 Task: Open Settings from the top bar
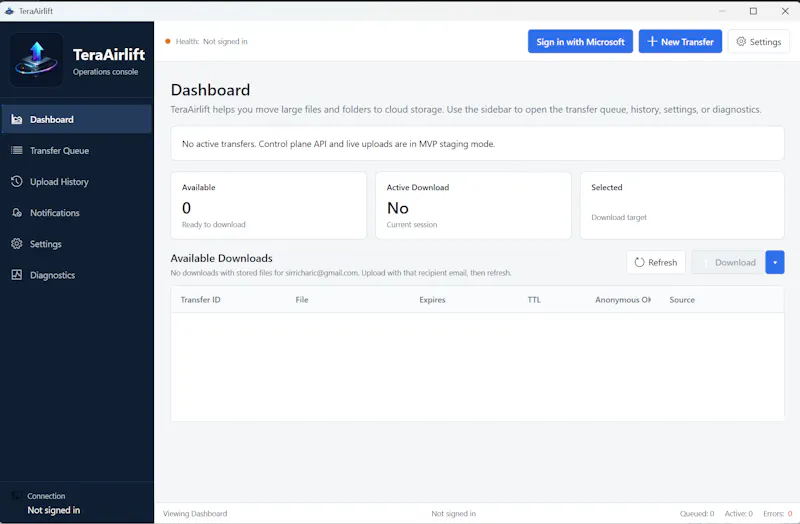tap(759, 41)
